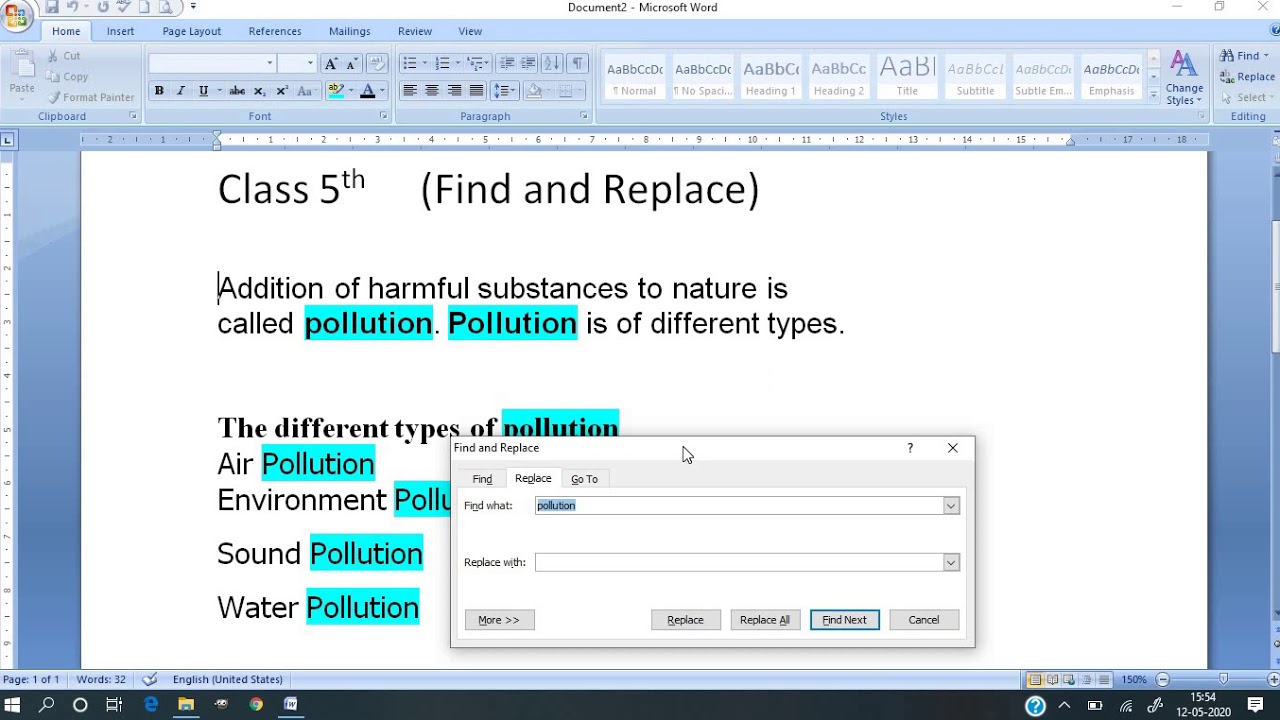Toggle Strikethrough formatting

[x=237, y=91]
